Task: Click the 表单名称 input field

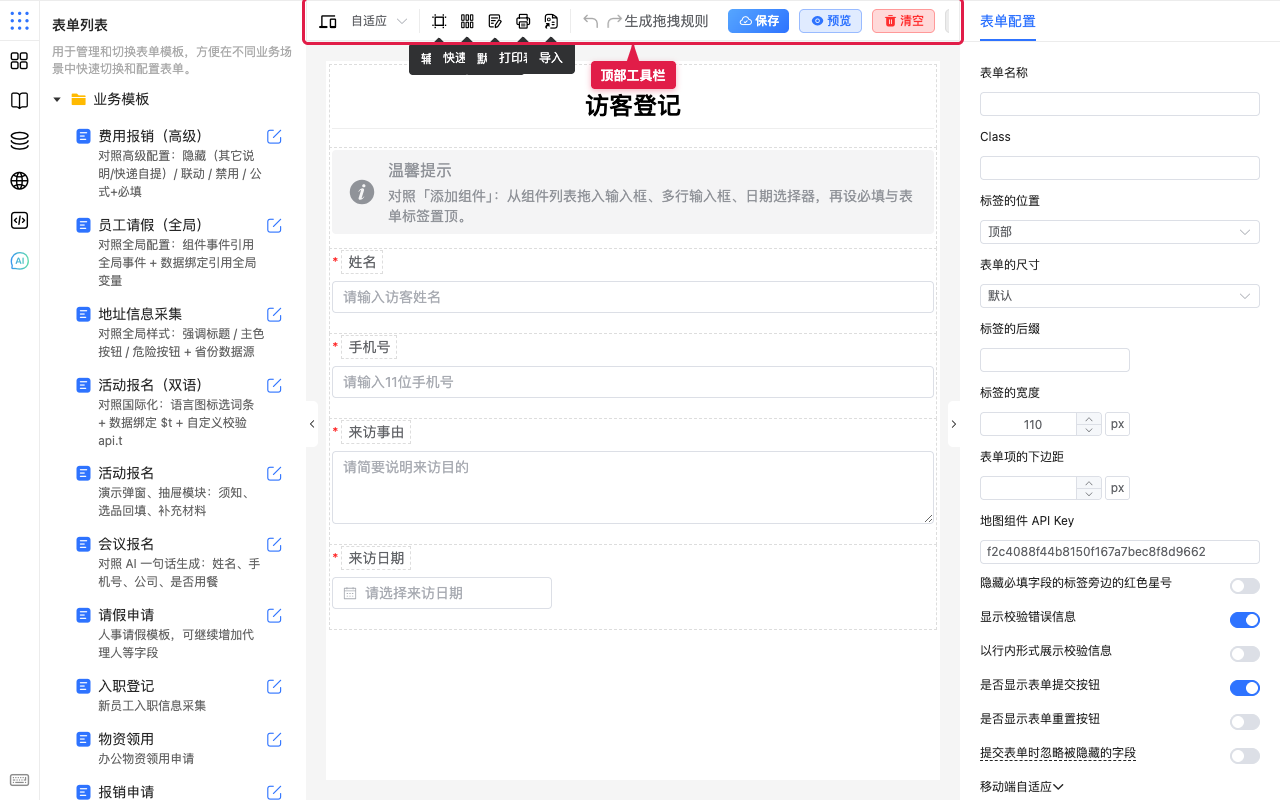Action: coord(1119,104)
